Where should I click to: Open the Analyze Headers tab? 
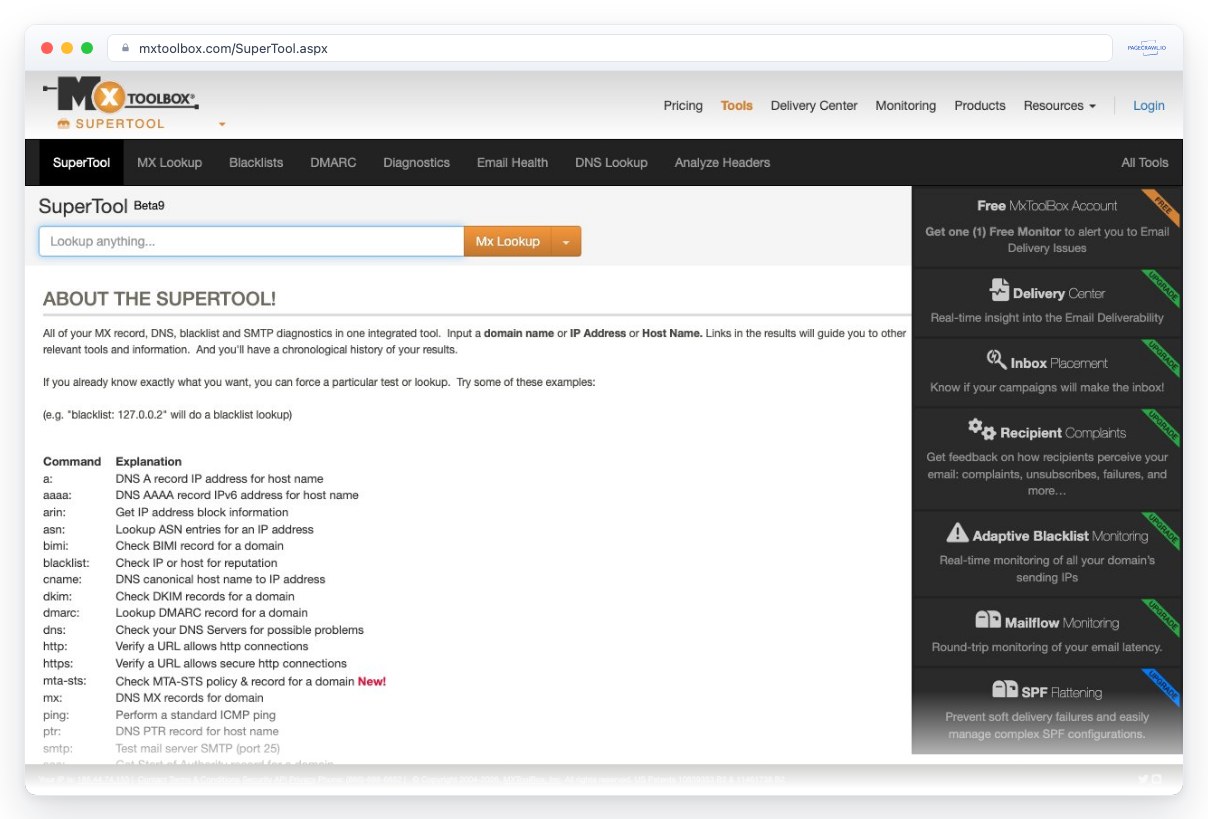click(x=722, y=162)
